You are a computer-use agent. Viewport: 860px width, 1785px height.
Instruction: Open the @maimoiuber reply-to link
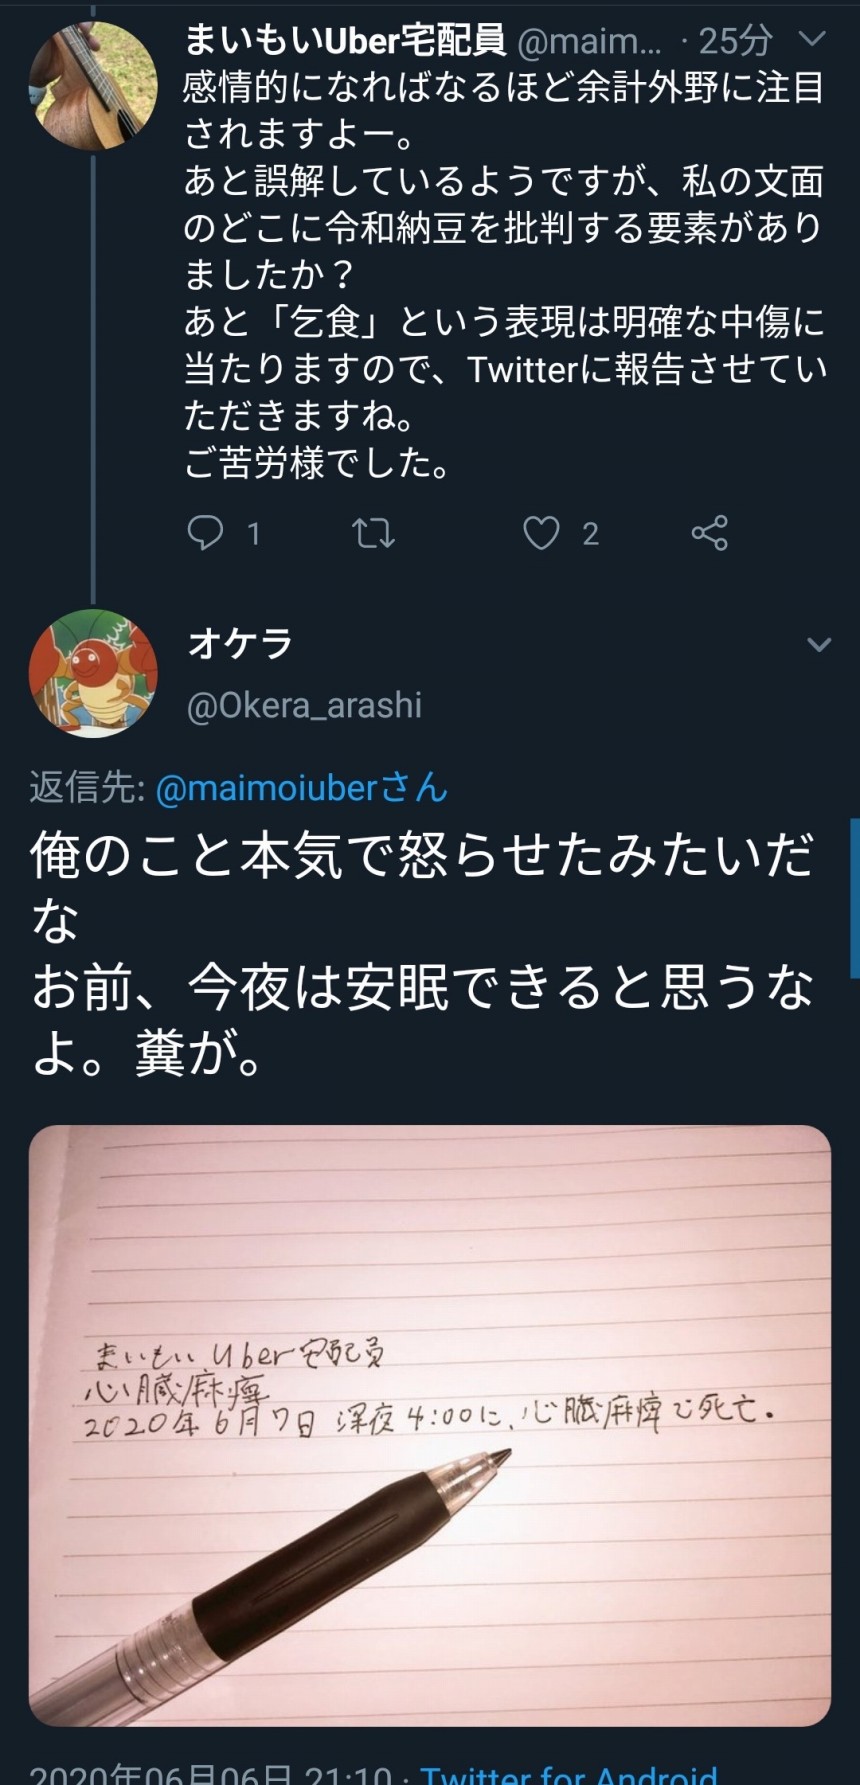301,788
